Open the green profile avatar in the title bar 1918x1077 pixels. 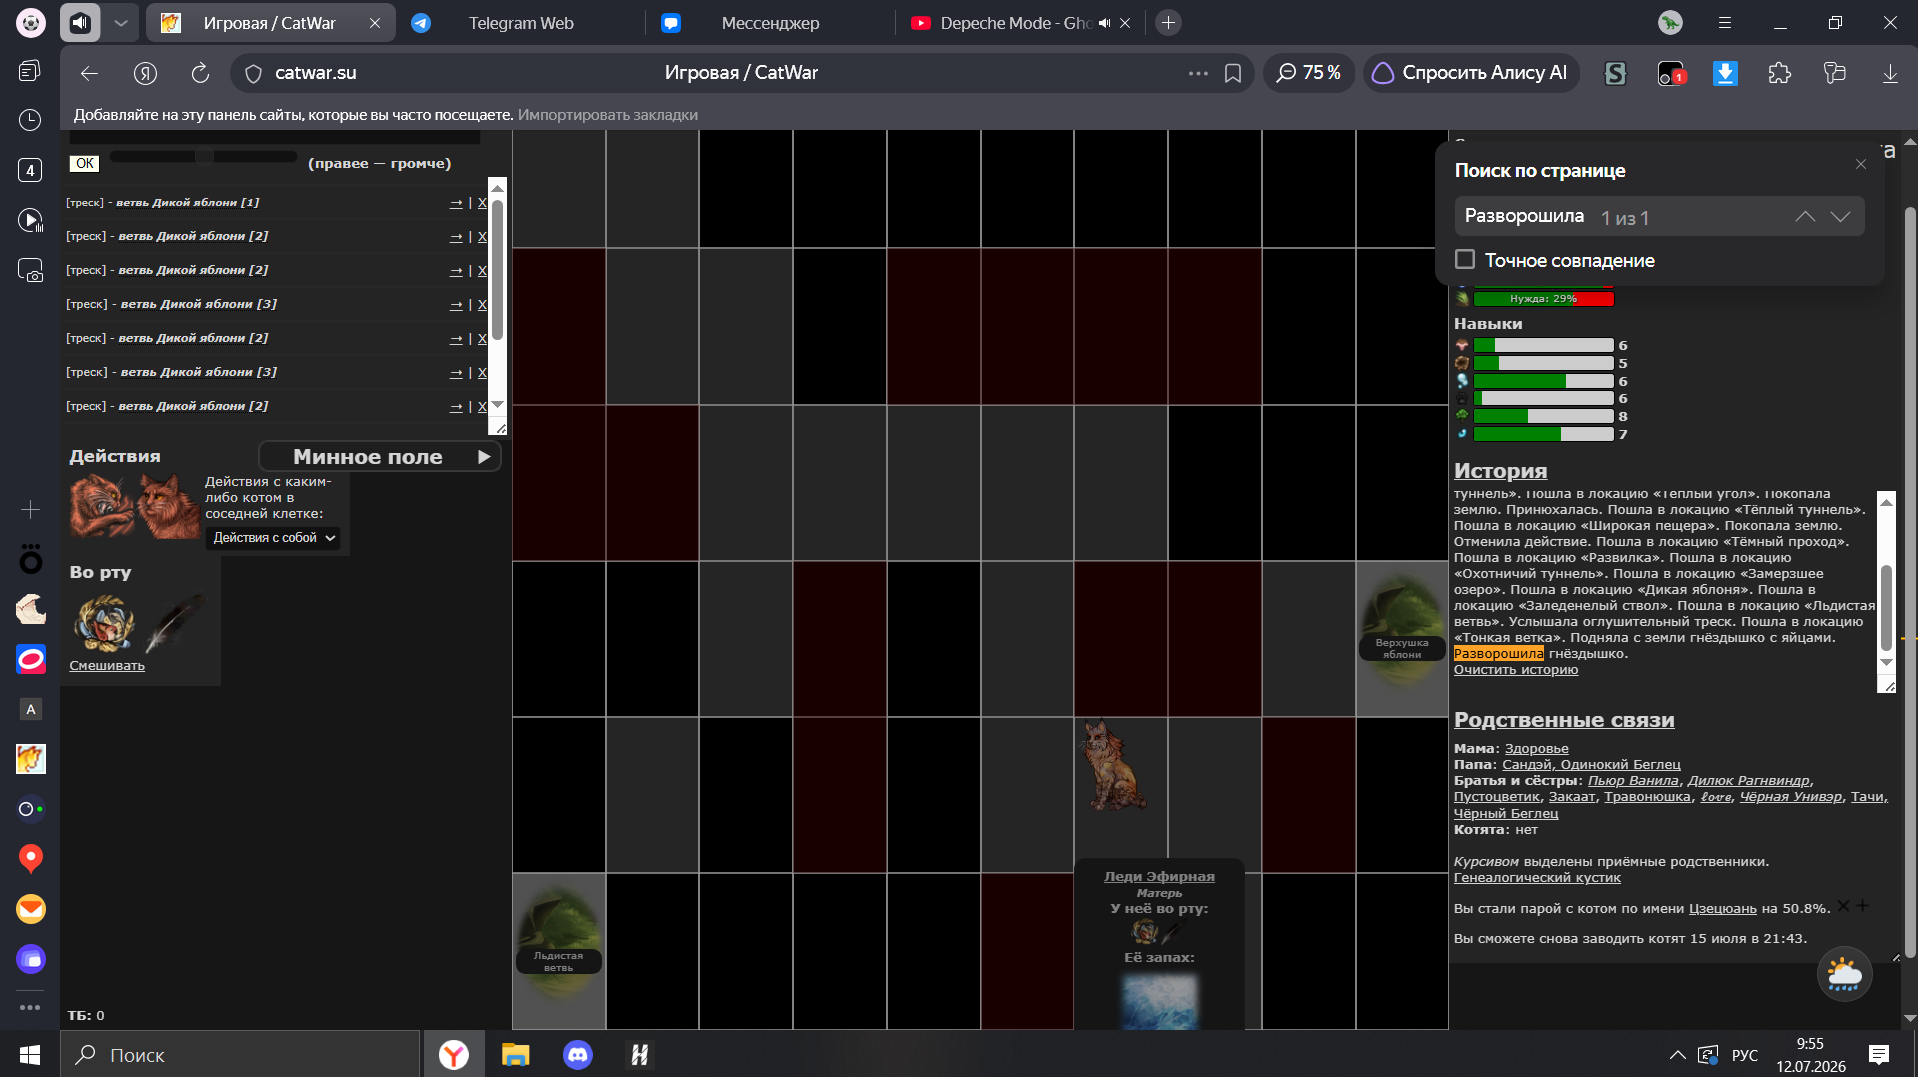(1670, 22)
